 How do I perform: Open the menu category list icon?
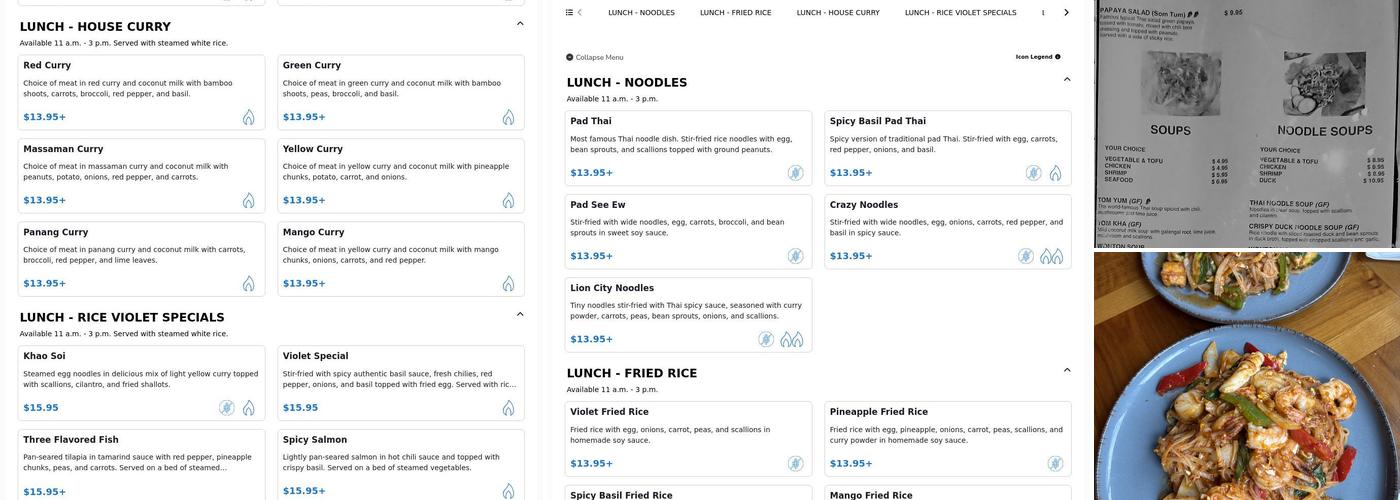[570, 13]
